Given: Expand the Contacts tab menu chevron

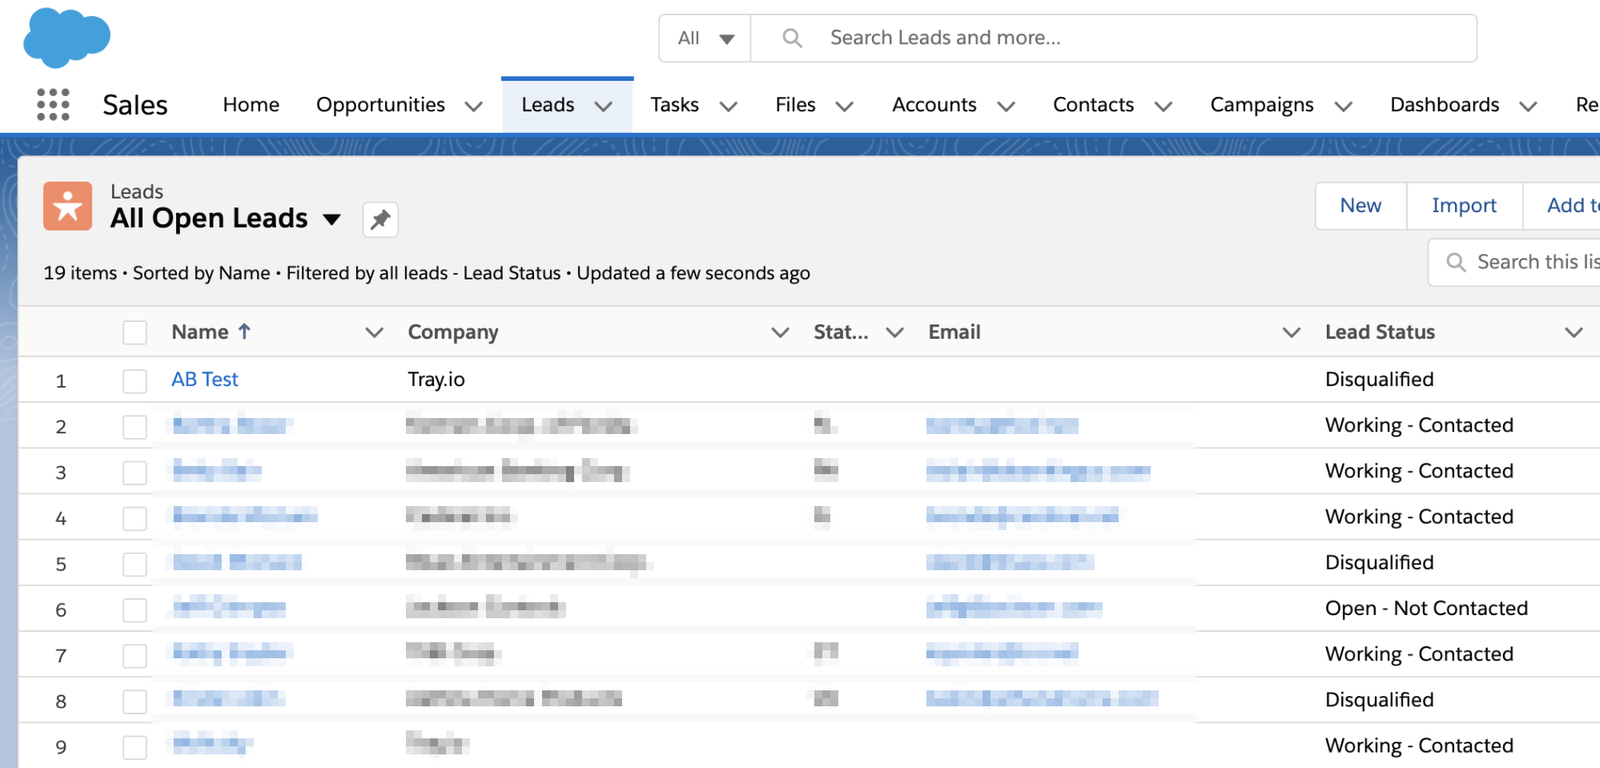Looking at the screenshot, I should (1163, 106).
